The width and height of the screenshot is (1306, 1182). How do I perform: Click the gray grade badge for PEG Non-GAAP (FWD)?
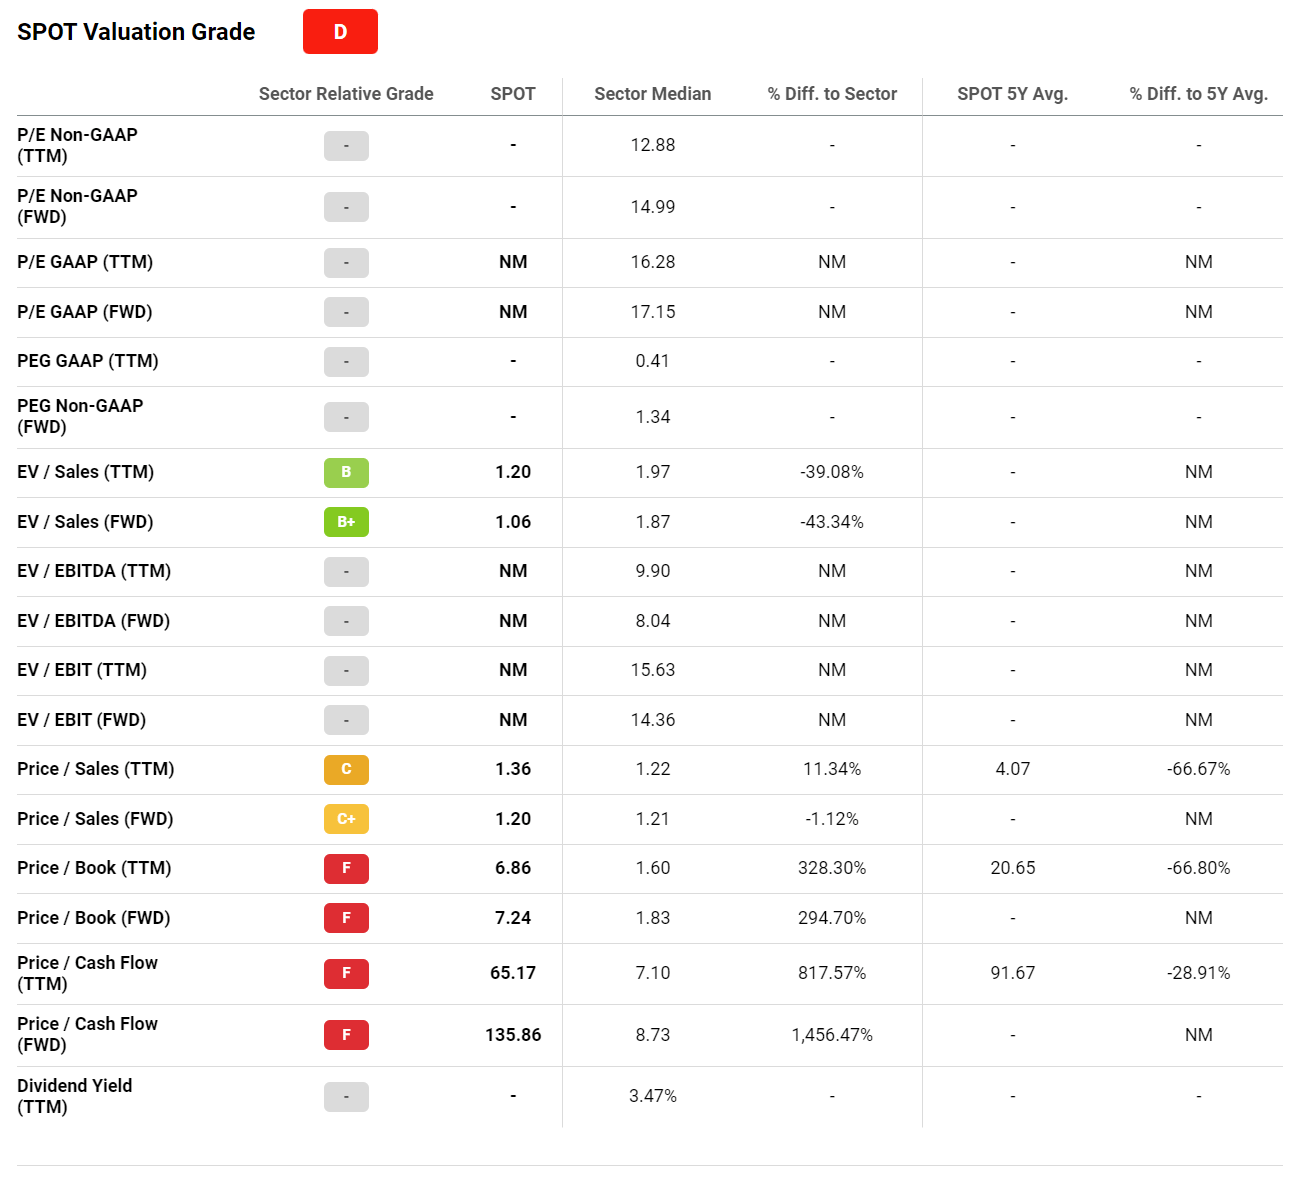pos(346,417)
